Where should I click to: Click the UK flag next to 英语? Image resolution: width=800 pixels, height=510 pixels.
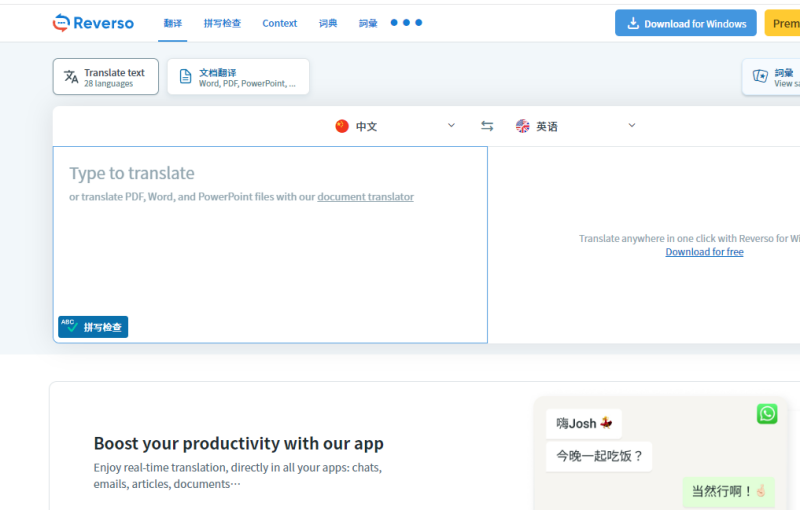[x=522, y=126]
